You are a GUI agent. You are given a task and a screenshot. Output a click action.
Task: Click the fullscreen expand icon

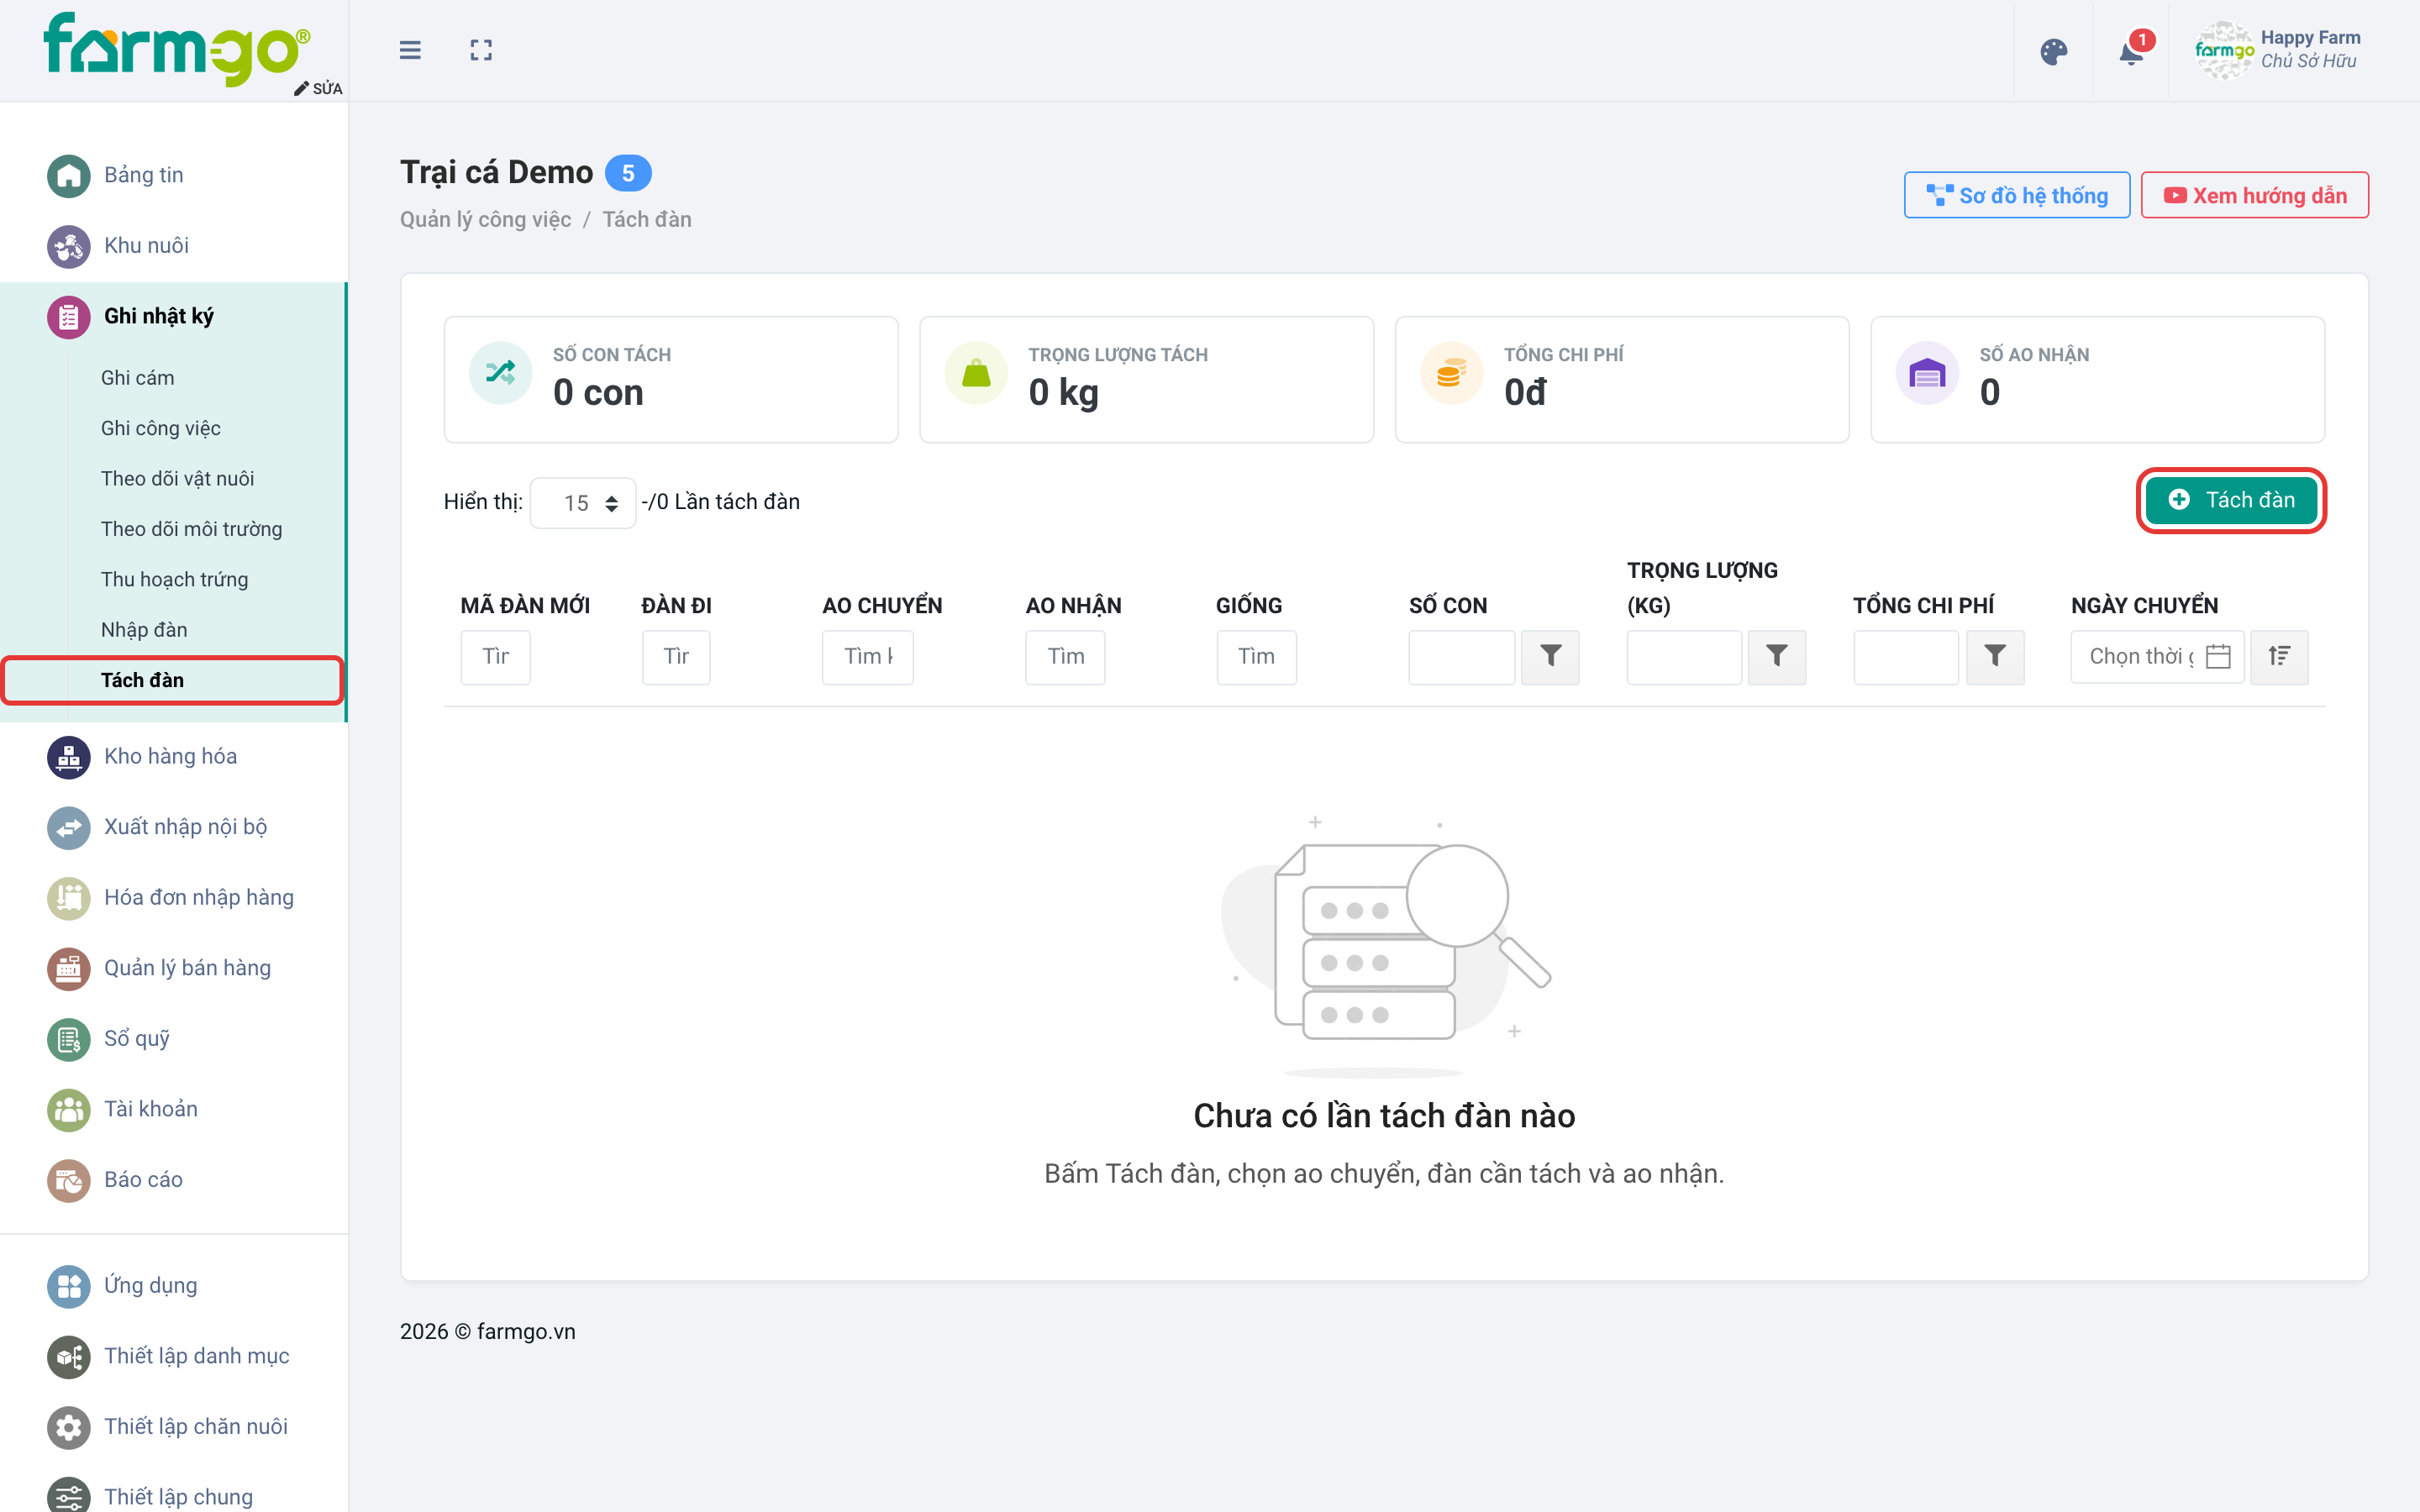[x=481, y=50]
